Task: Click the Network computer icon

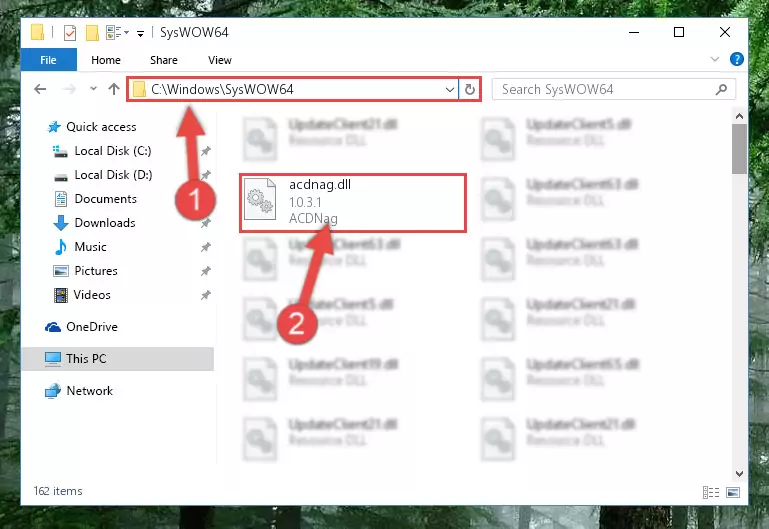Action: click(x=53, y=391)
